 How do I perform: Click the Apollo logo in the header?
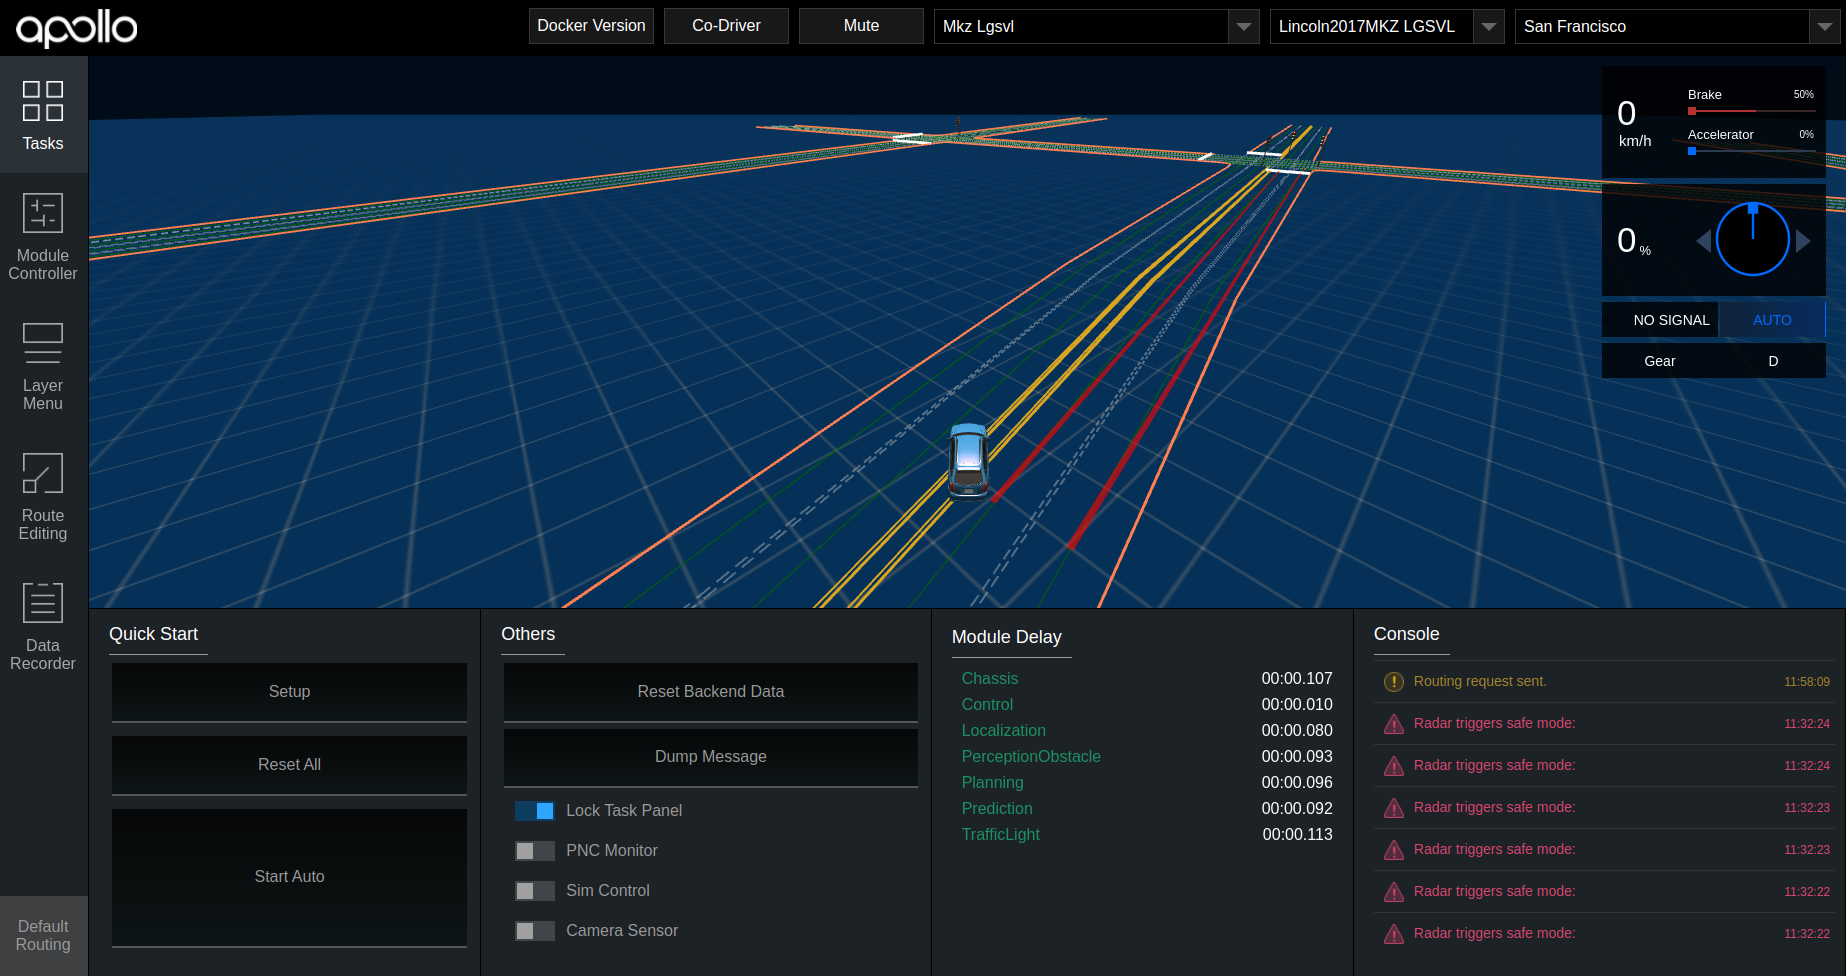click(x=75, y=27)
